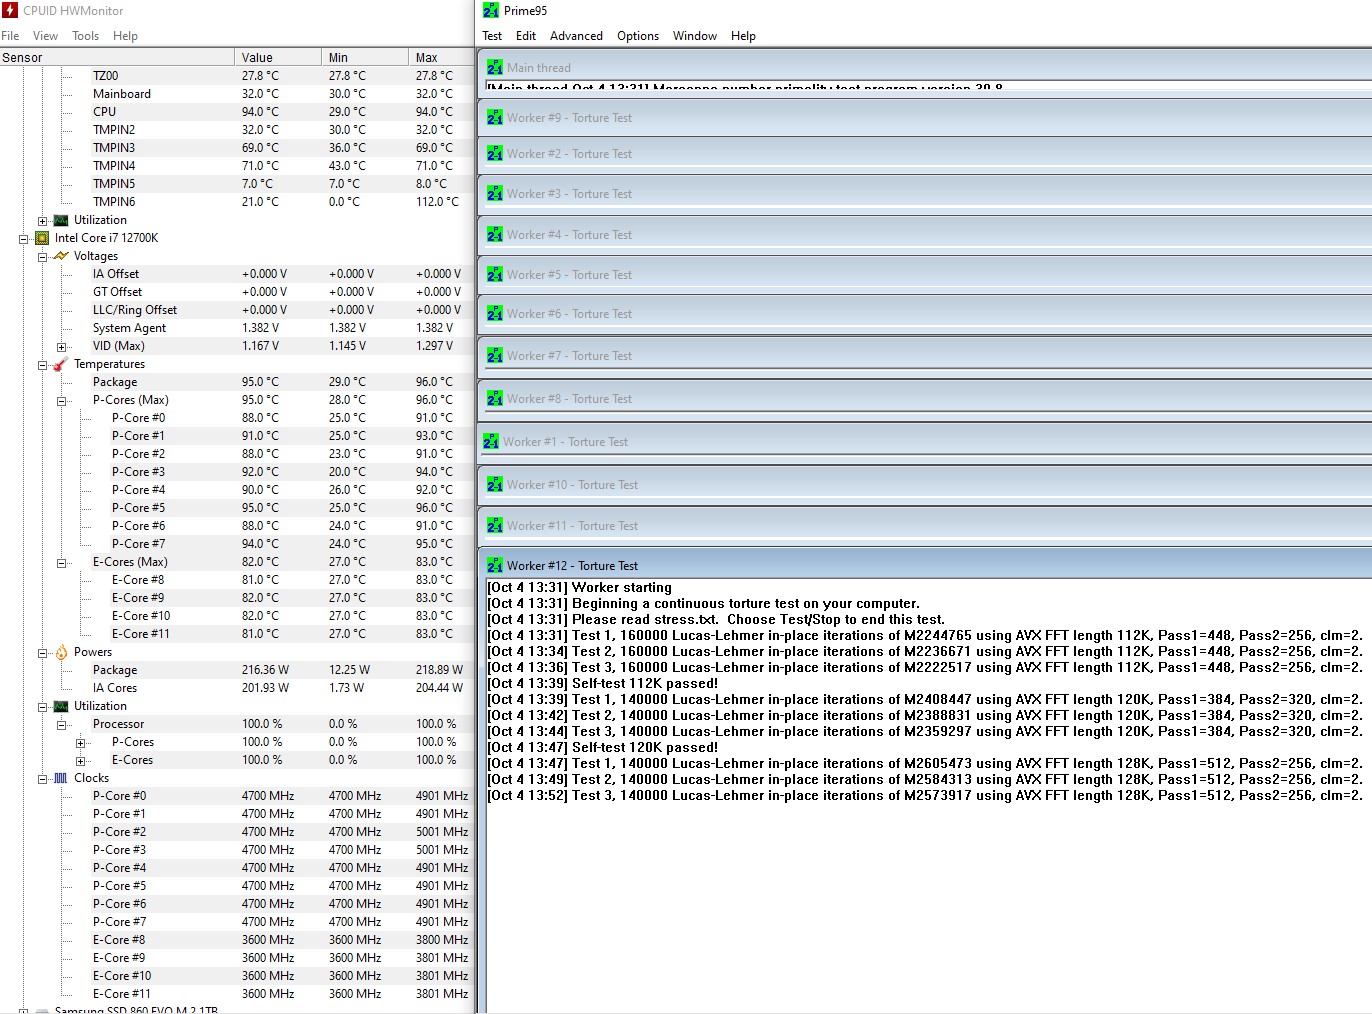Click the CPUID HWMonitor title bar icon
The height and width of the screenshot is (1014, 1372).
point(10,10)
